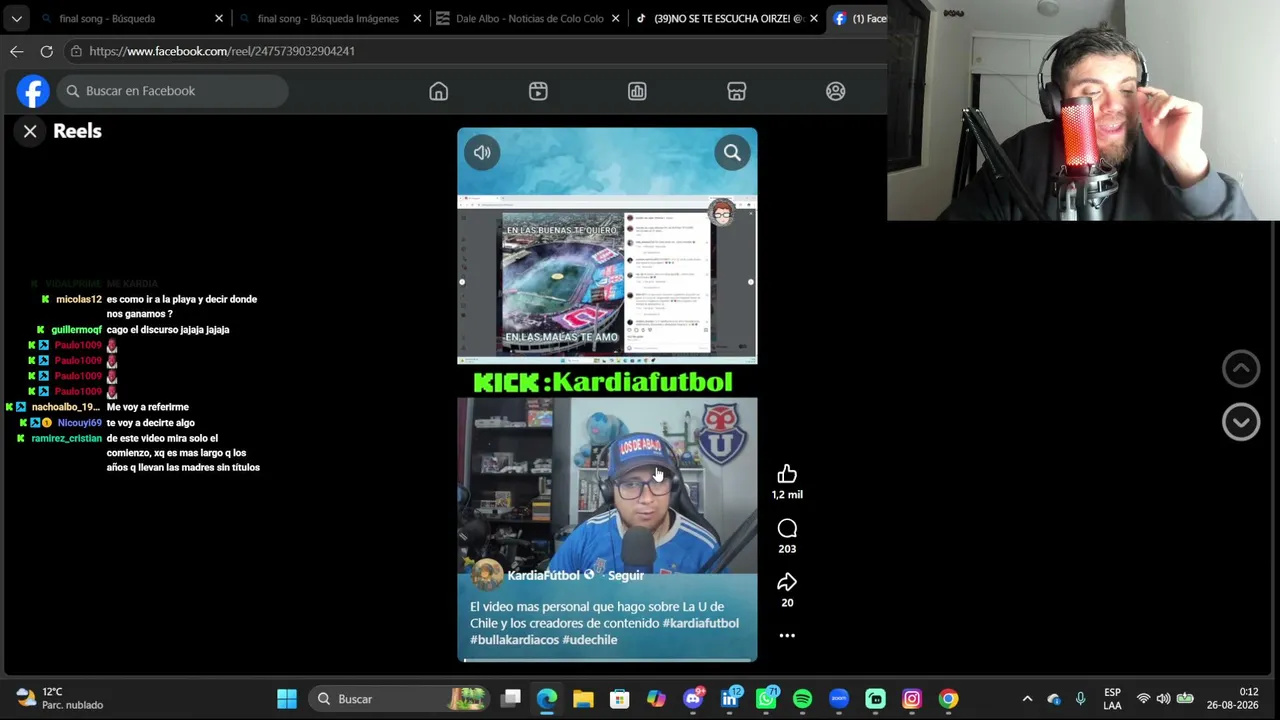Viewport: 1280px width, 720px height.
Task: Mute the reel audio
Action: pyautogui.click(x=482, y=153)
